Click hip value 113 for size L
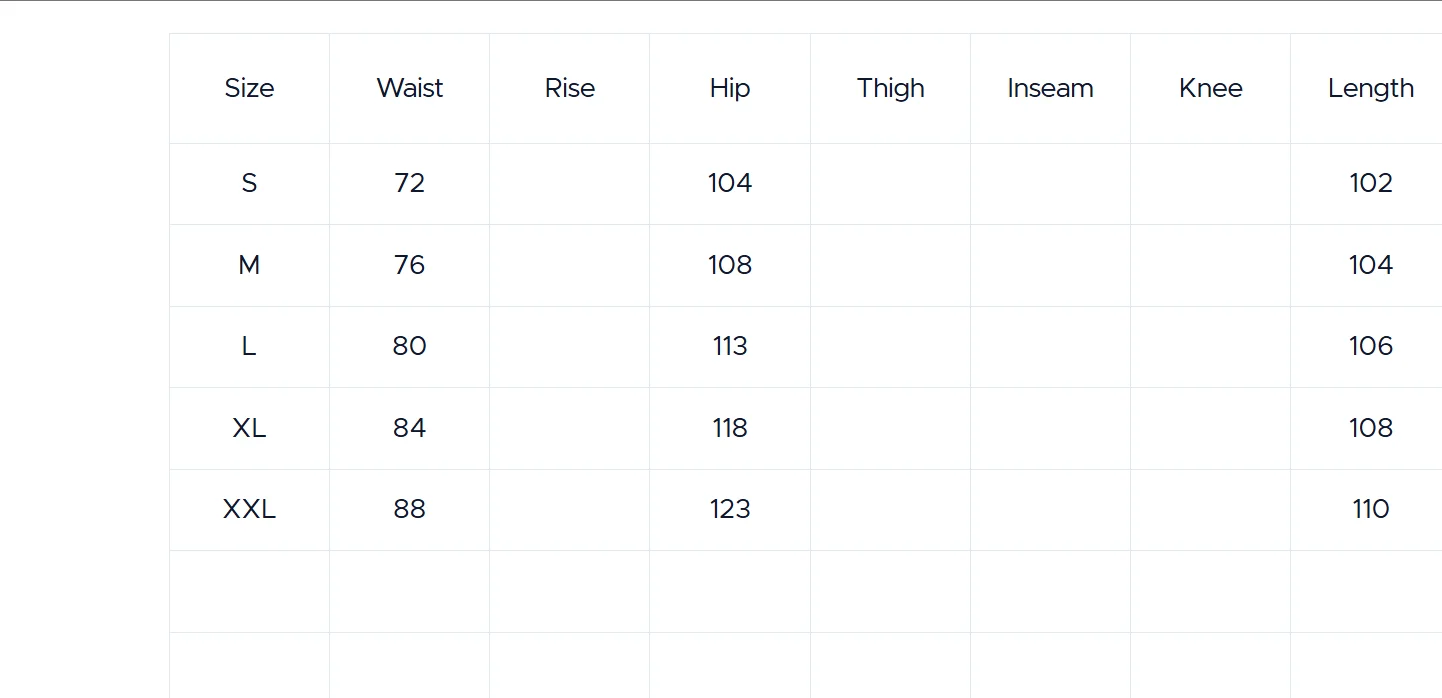This screenshot has height=698, width=1442. click(x=730, y=346)
